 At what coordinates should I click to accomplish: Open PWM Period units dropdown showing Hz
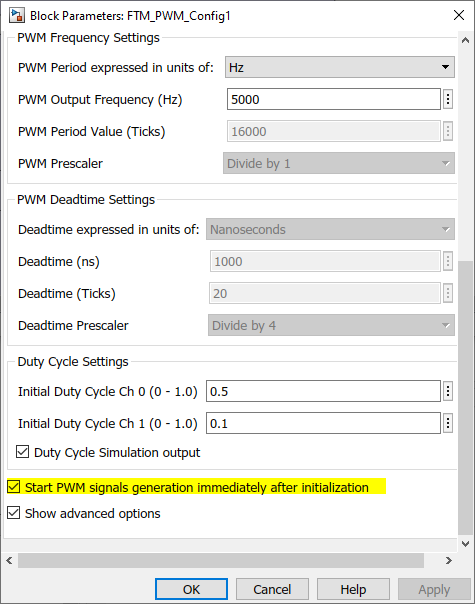[340, 67]
